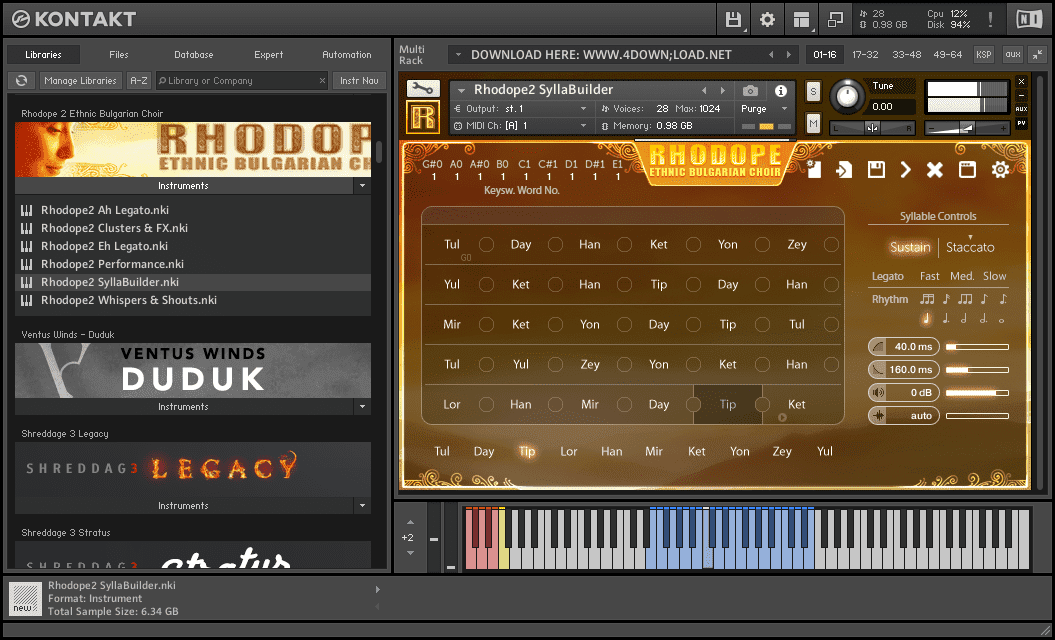Click the attack curve icon beside 40.0 ms

coord(878,347)
